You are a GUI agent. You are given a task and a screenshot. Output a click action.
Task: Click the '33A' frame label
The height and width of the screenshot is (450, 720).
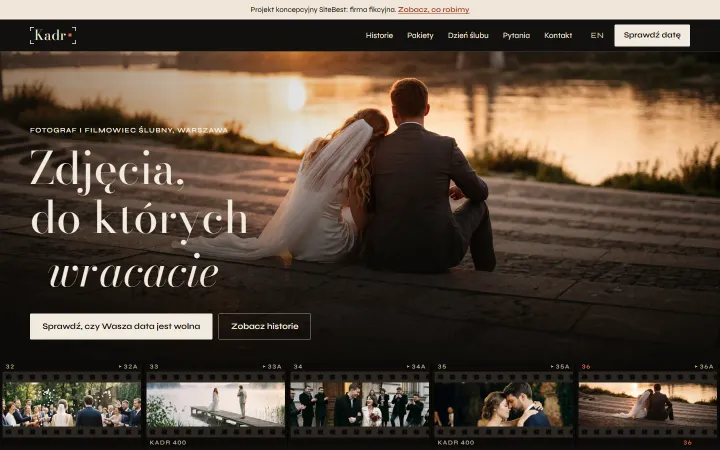272,366
